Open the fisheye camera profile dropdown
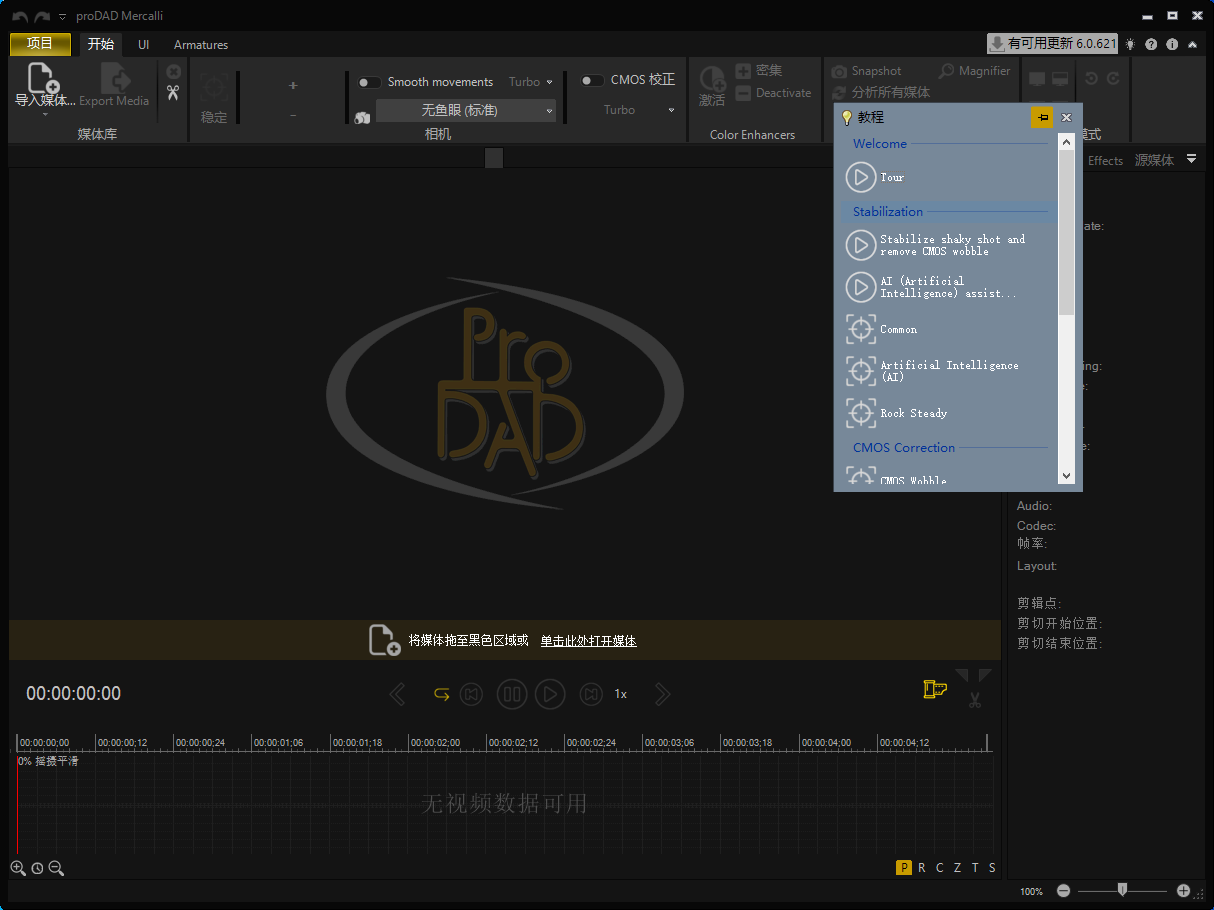Viewport: 1214px width, 910px height. tap(466, 110)
